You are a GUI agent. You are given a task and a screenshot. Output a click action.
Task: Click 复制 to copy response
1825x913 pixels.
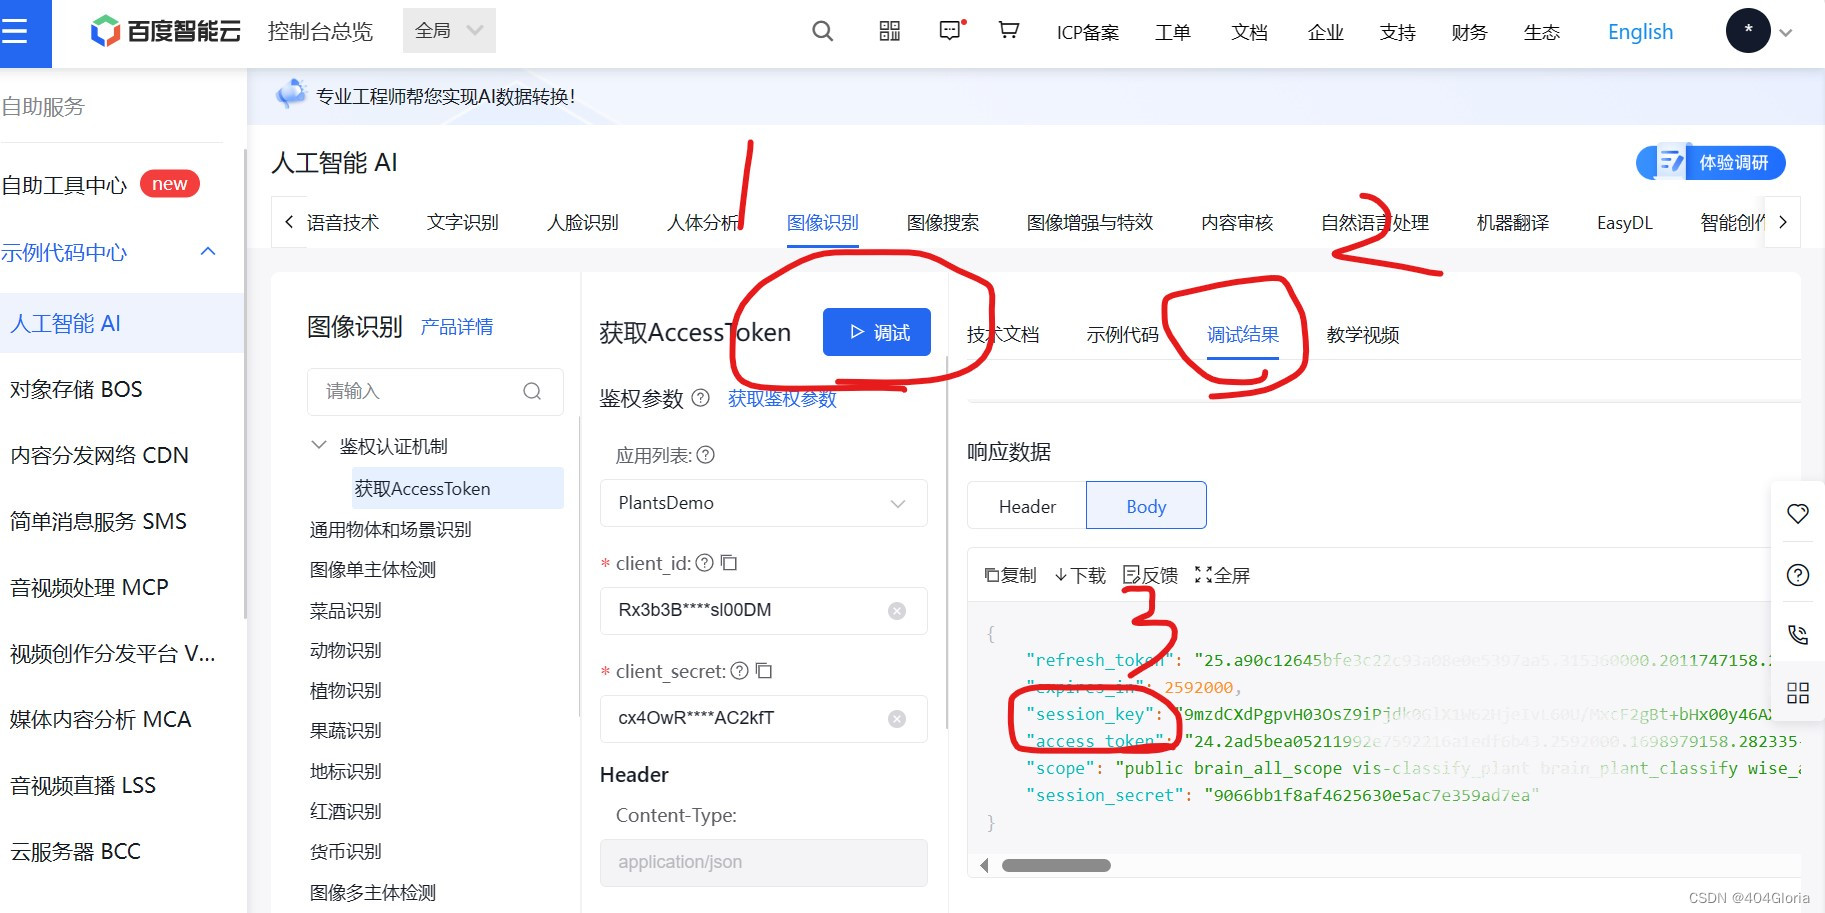(x=1010, y=575)
